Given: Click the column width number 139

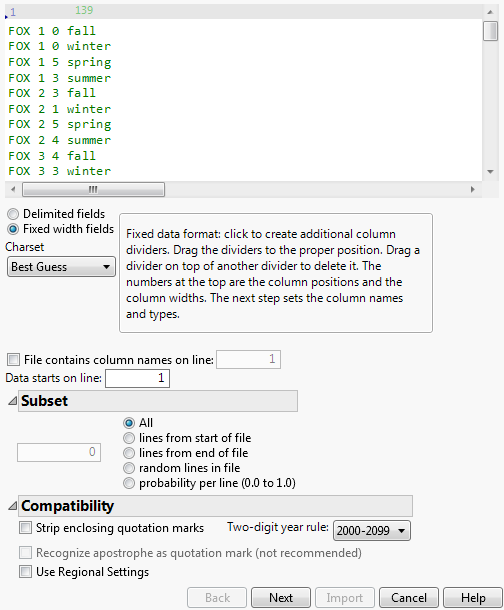Looking at the screenshot, I should [84, 10].
